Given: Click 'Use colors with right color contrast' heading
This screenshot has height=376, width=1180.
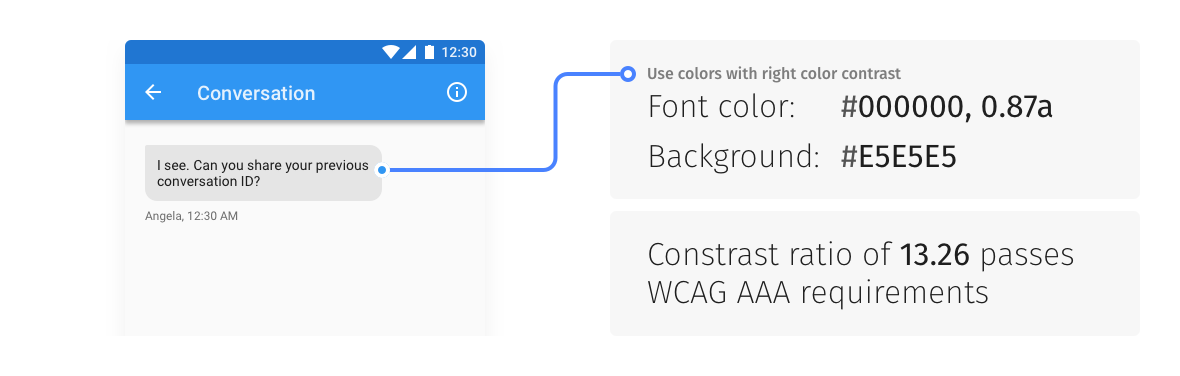Looking at the screenshot, I should point(774,74).
